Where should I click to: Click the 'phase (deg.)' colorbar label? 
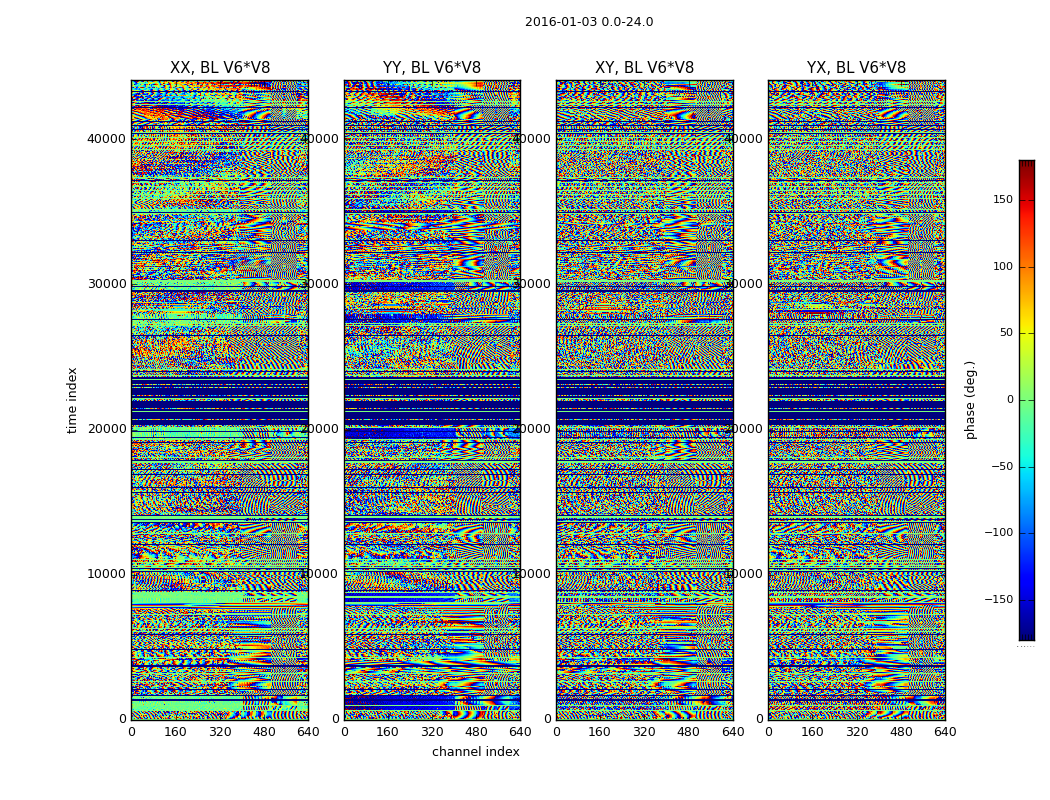(970, 400)
